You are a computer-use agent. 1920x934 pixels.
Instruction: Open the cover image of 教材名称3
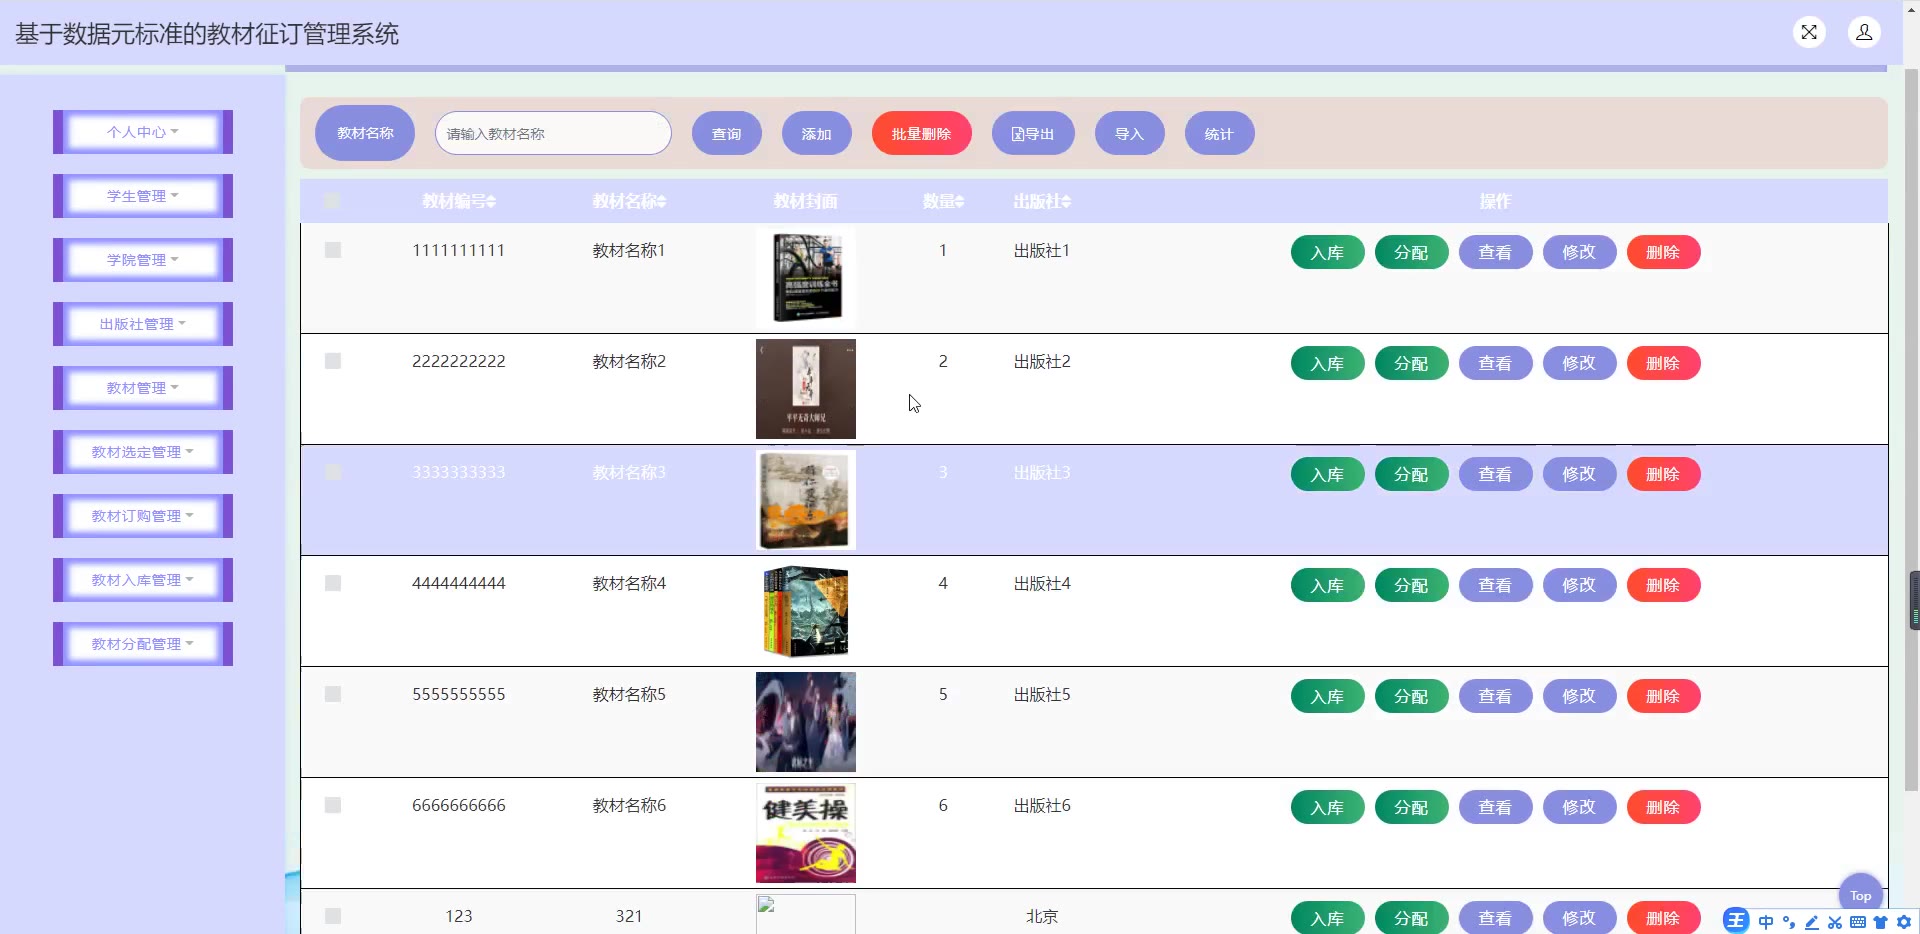click(x=806, y=500)
